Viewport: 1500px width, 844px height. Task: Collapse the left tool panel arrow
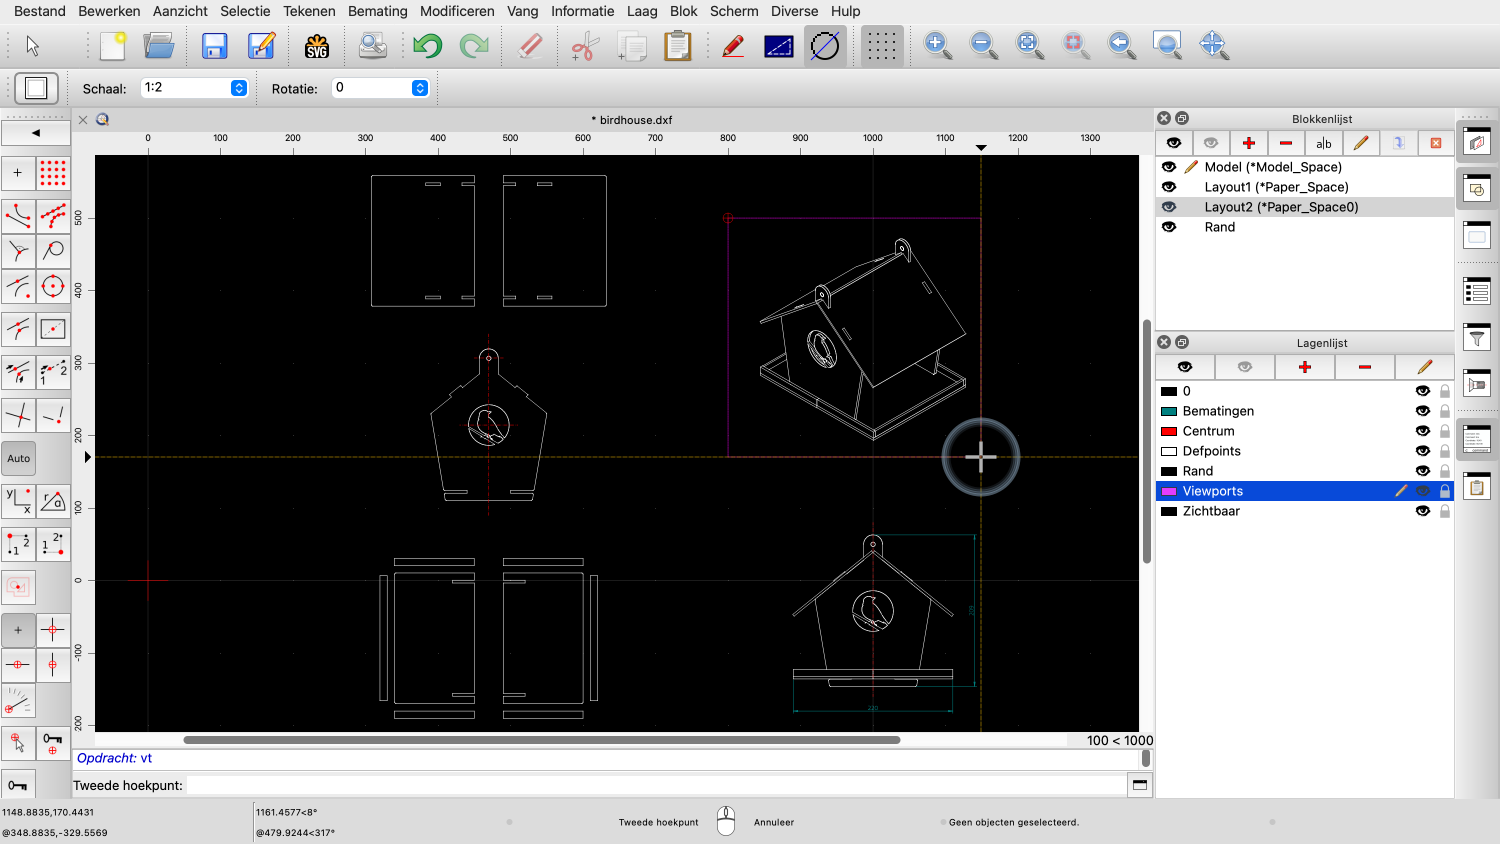tap(36, 132)
